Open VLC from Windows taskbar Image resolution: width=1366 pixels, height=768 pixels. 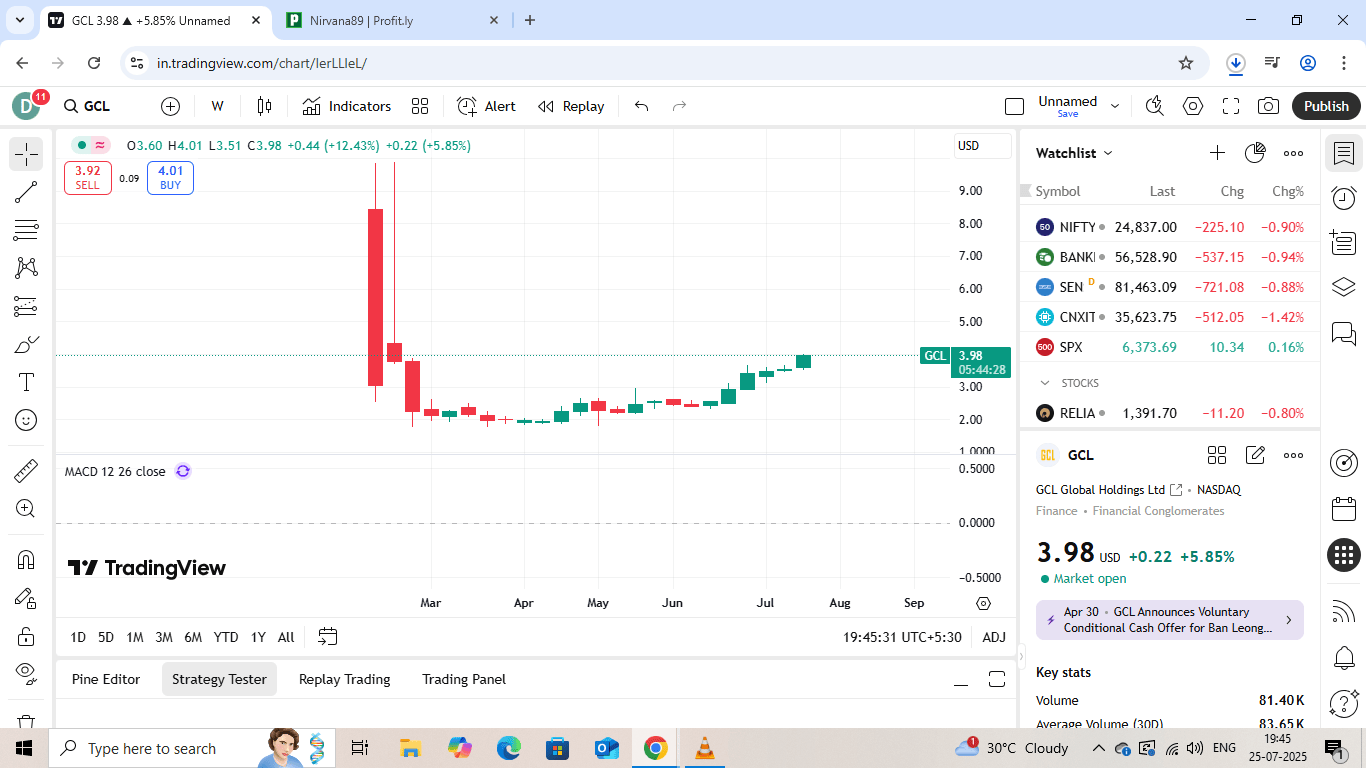click(704, 748)
